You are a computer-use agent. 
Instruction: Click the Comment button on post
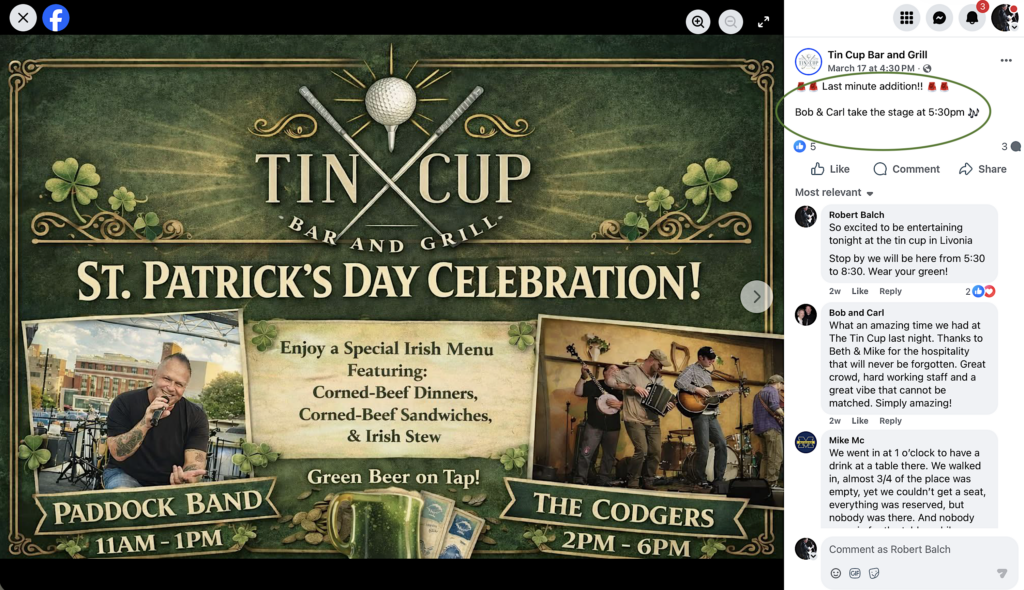click(906, 169)
